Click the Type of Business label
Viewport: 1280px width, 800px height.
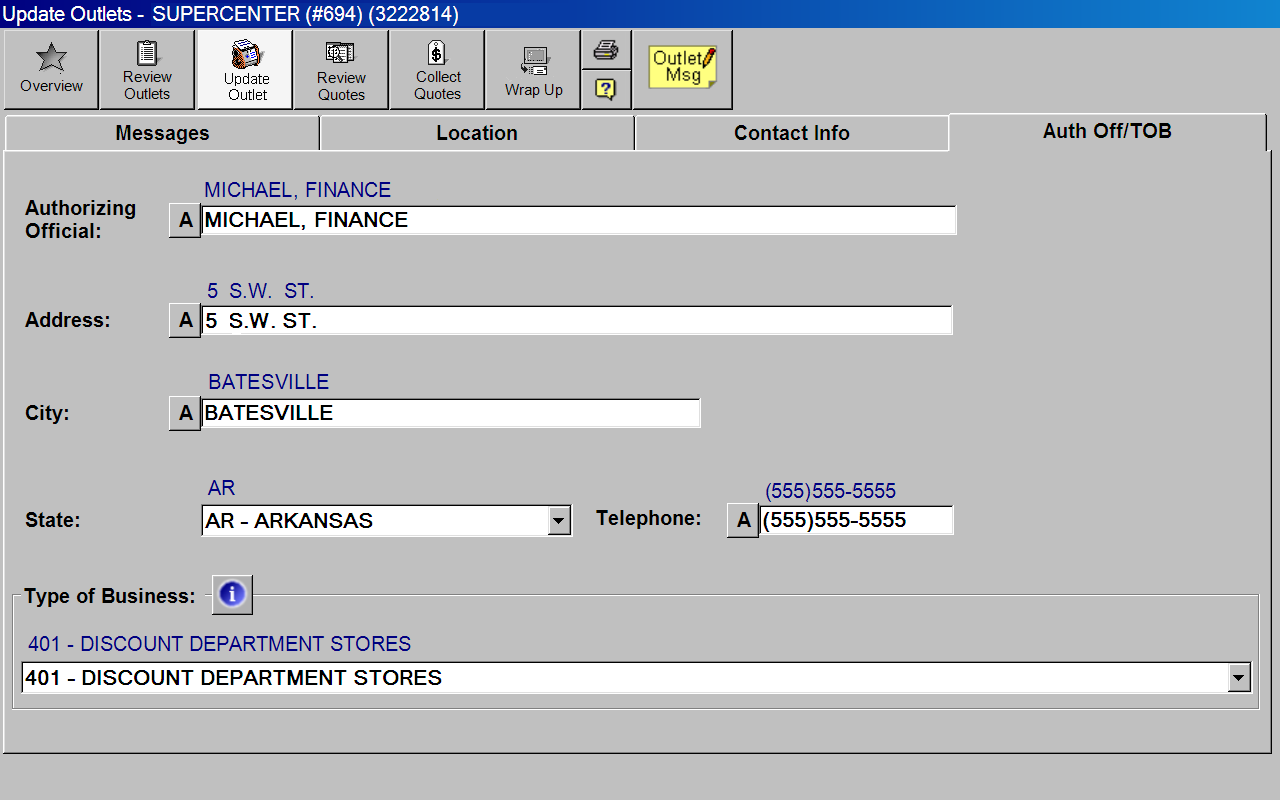pyautogui.click(x=110, y=596)
